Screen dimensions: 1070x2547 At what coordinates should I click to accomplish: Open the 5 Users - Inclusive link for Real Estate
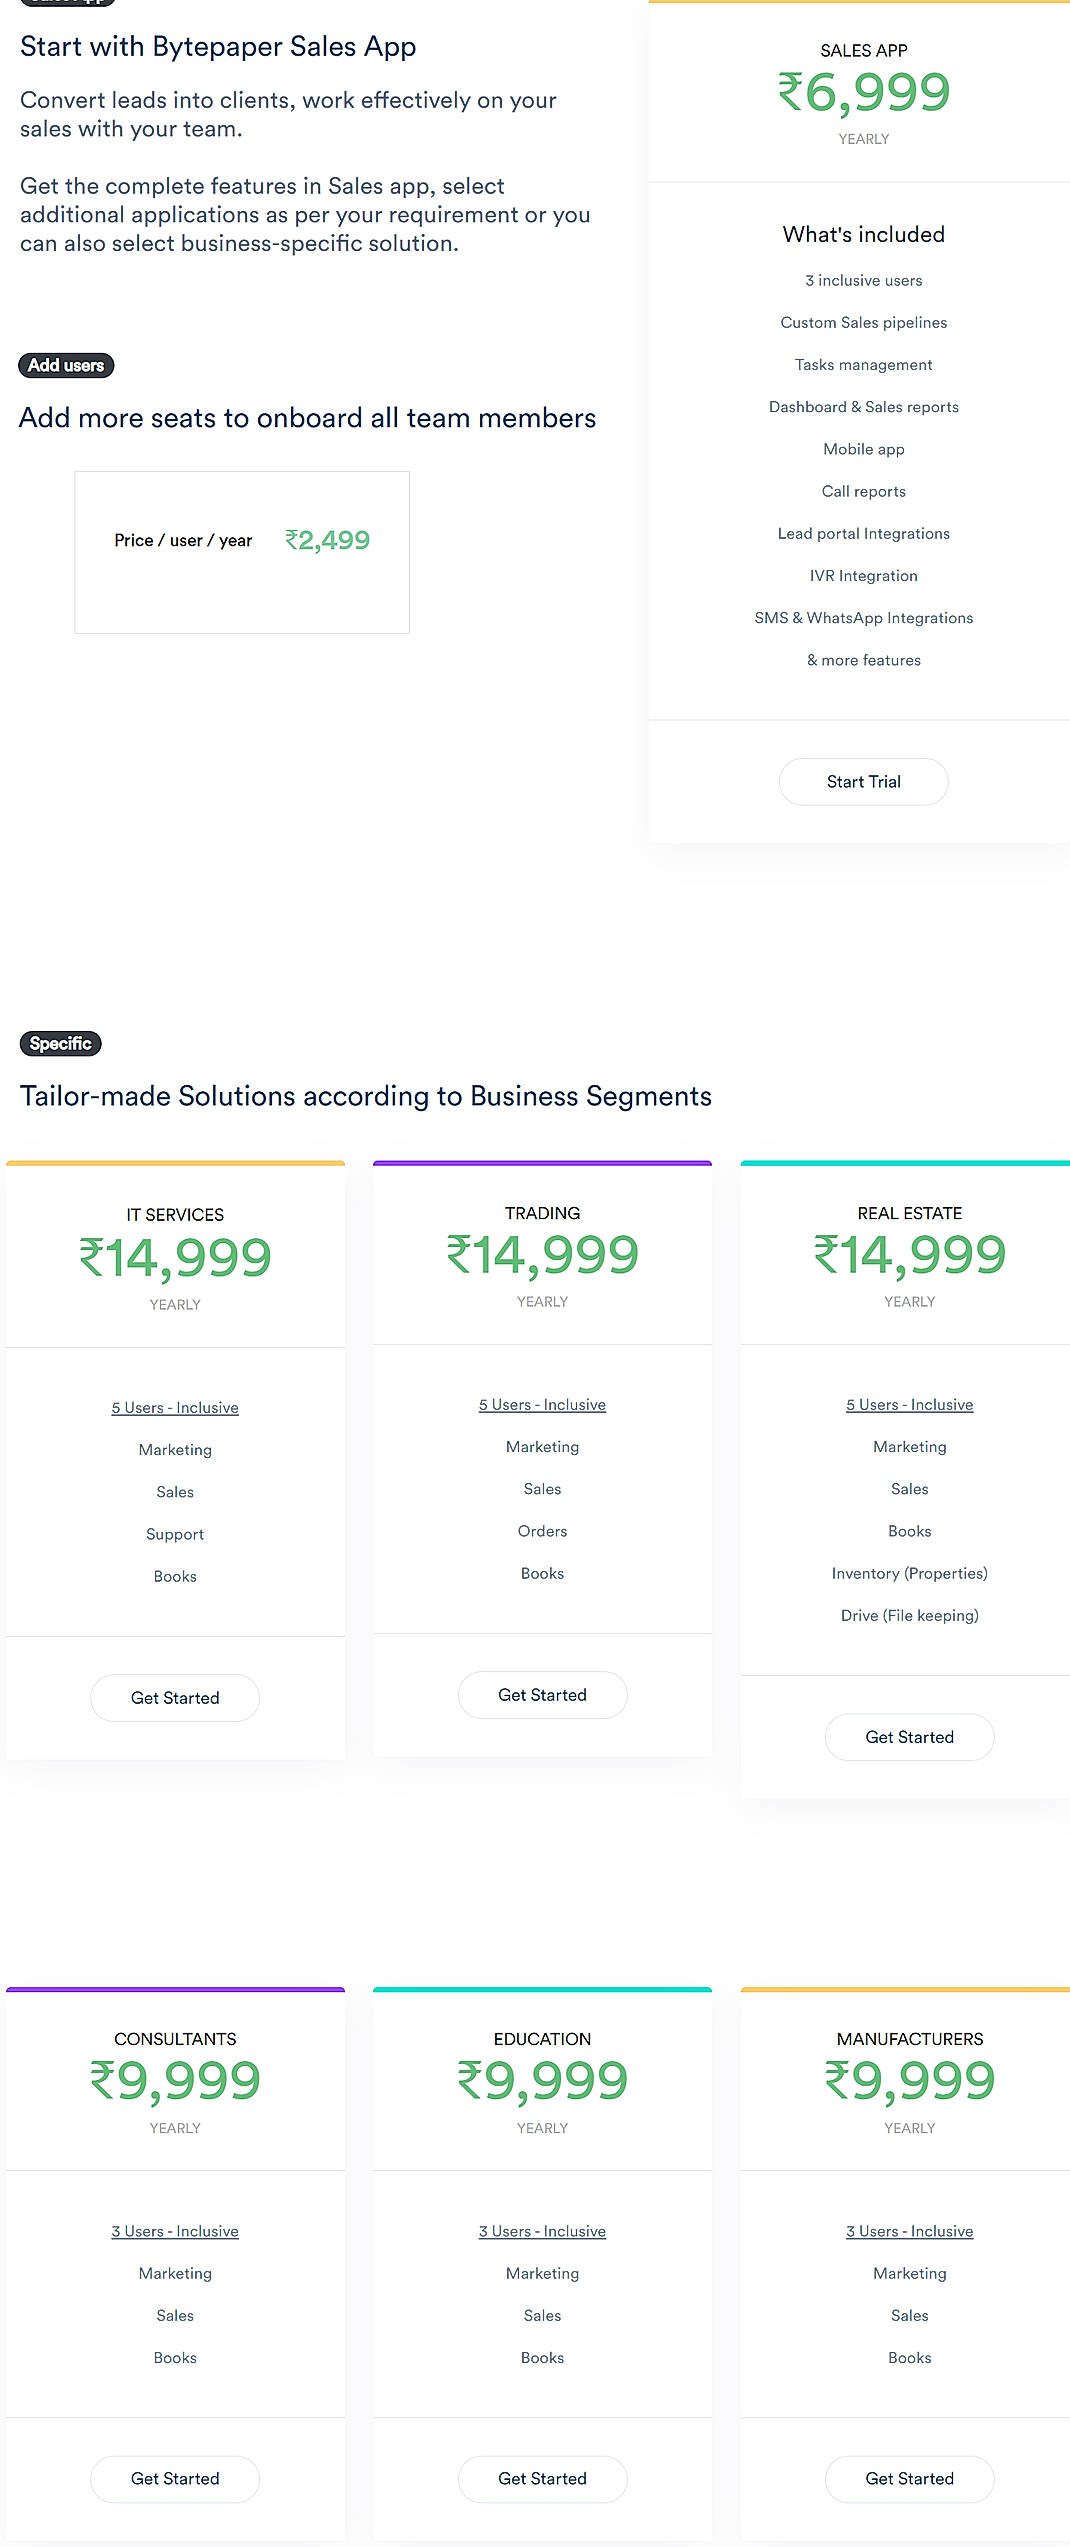point(908,1404)
